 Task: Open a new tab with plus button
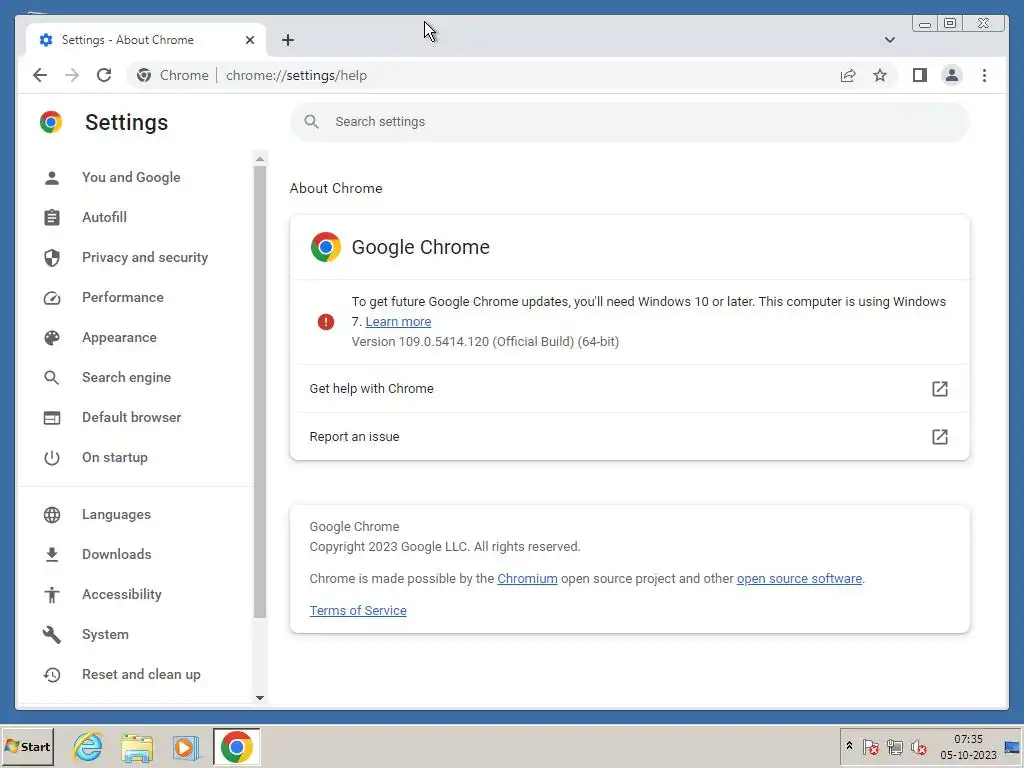tap(288, 40)
